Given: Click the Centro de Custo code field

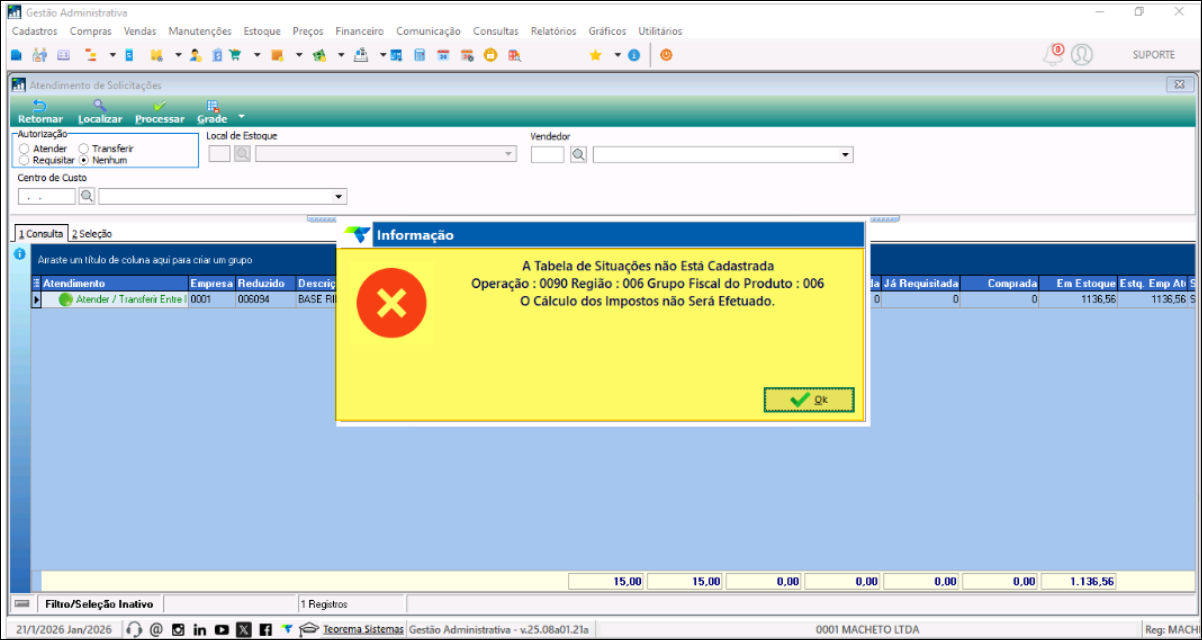Looking at the screenshot, I should tap(46, 196).
